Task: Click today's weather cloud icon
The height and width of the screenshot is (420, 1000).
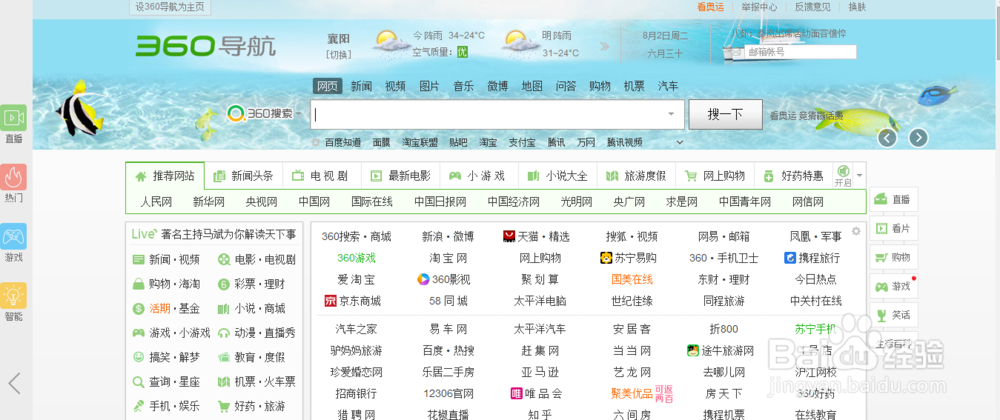Action: (x=392, y=43)
